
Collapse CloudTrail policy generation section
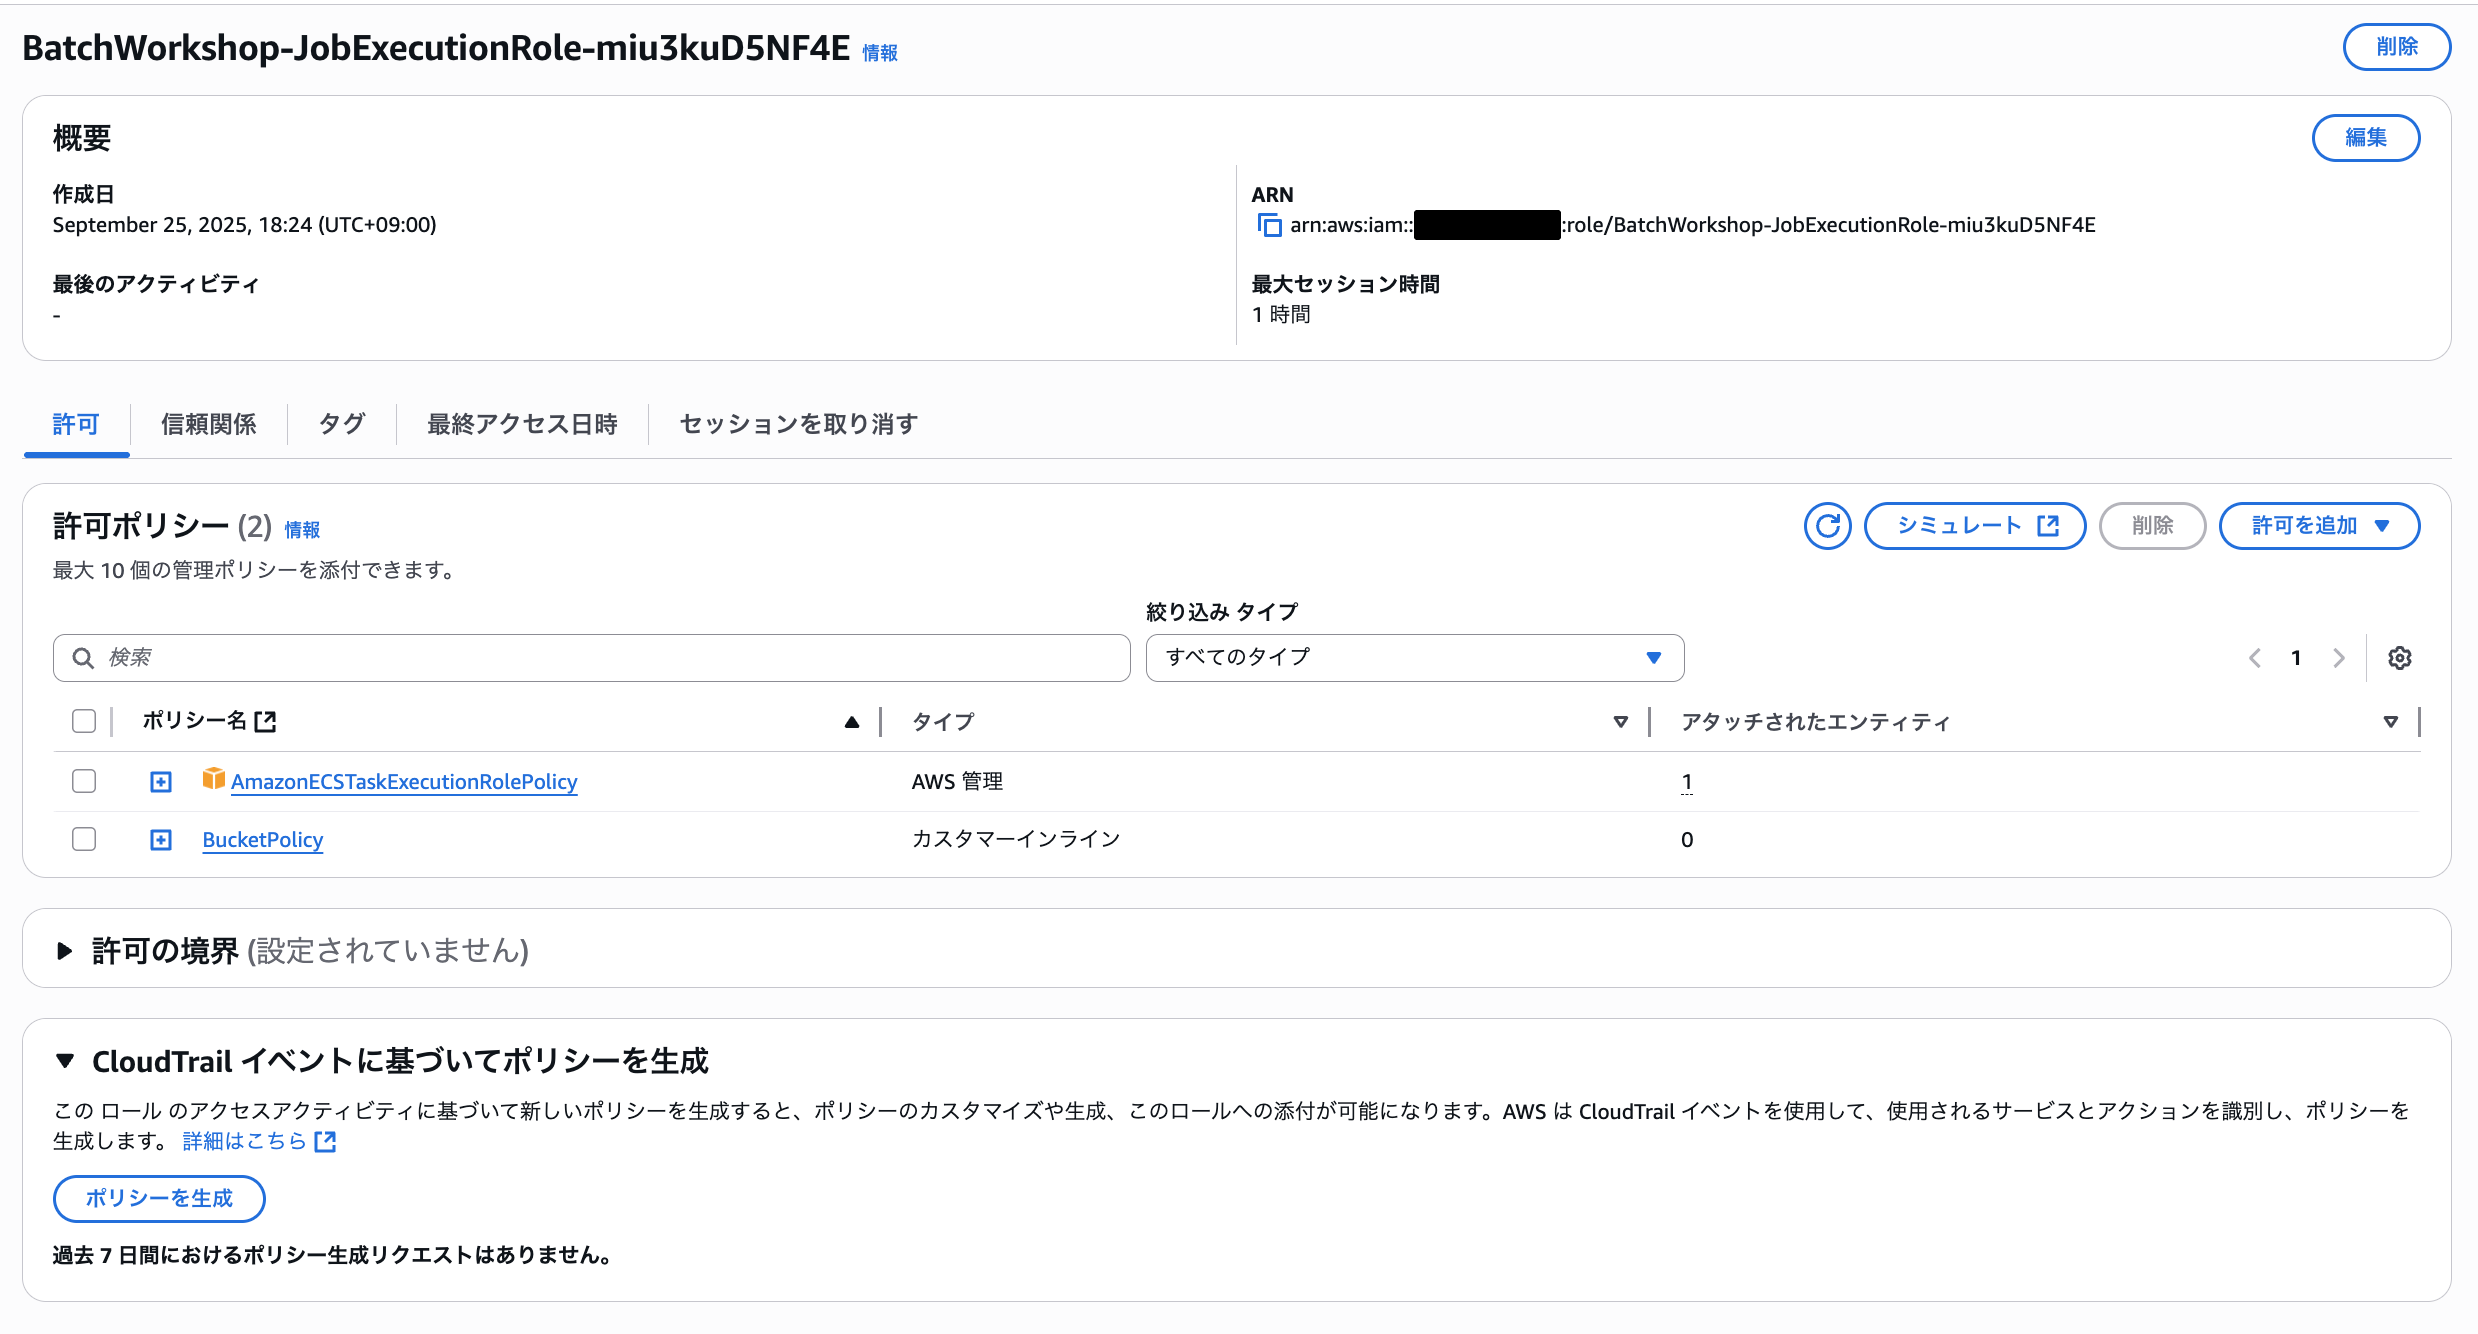(x=65, y=1061)
